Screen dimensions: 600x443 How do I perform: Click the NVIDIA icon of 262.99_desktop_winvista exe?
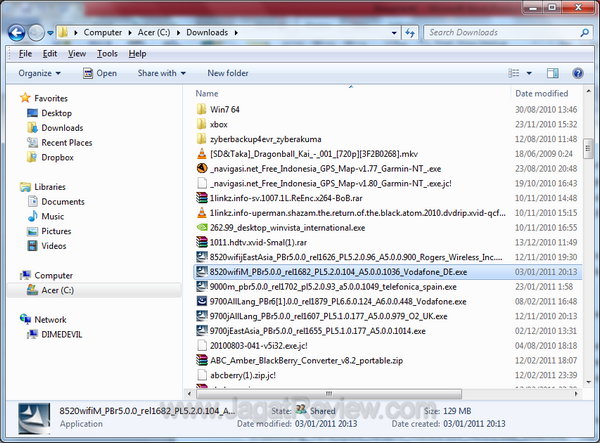click(202, 228)
